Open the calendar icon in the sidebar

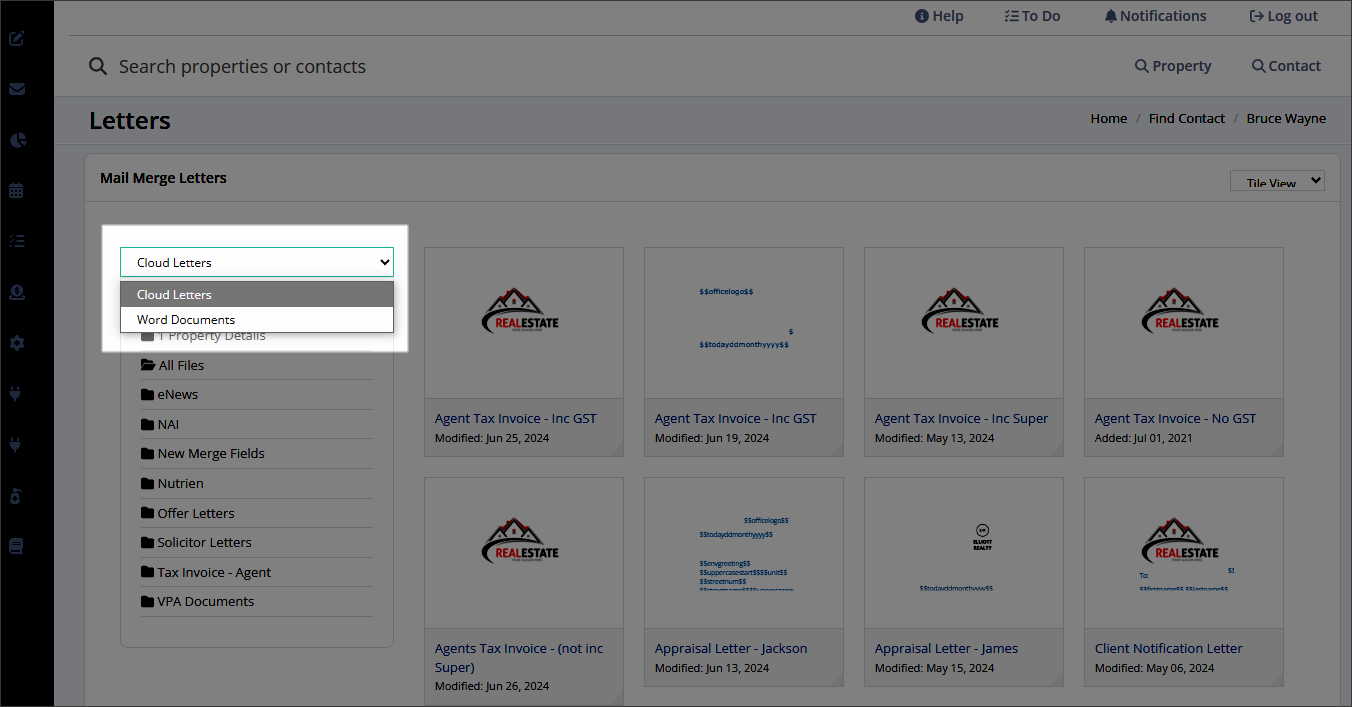click(17, 190)
